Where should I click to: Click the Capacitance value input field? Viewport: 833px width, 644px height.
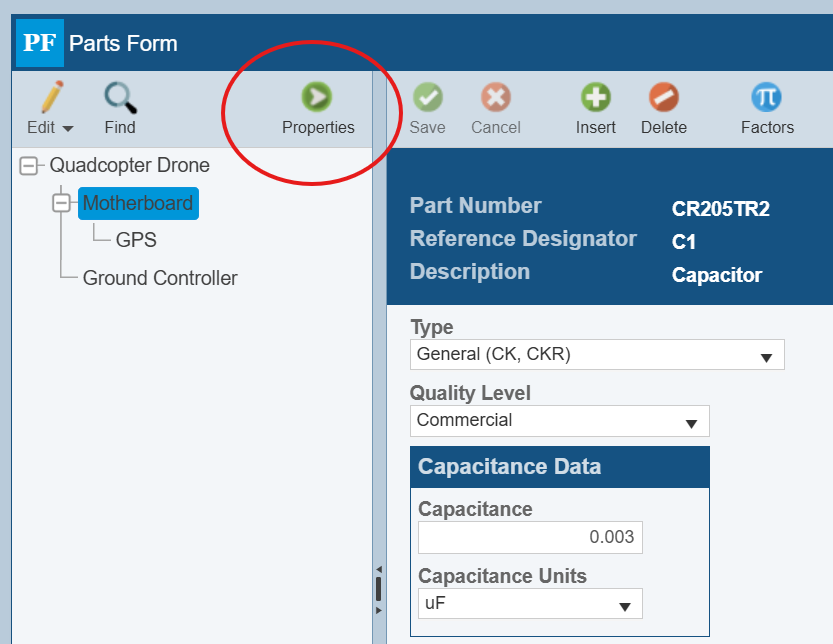pyautogui.click(x=529, y=537)
